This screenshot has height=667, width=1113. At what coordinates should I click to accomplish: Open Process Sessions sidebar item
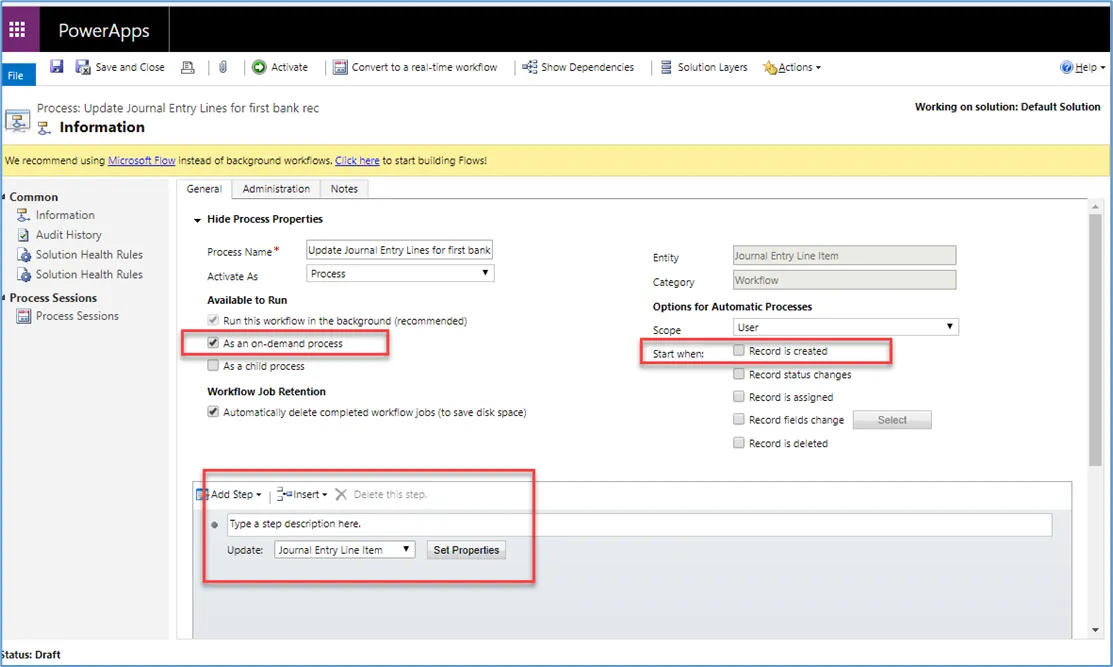coord(77,316)
